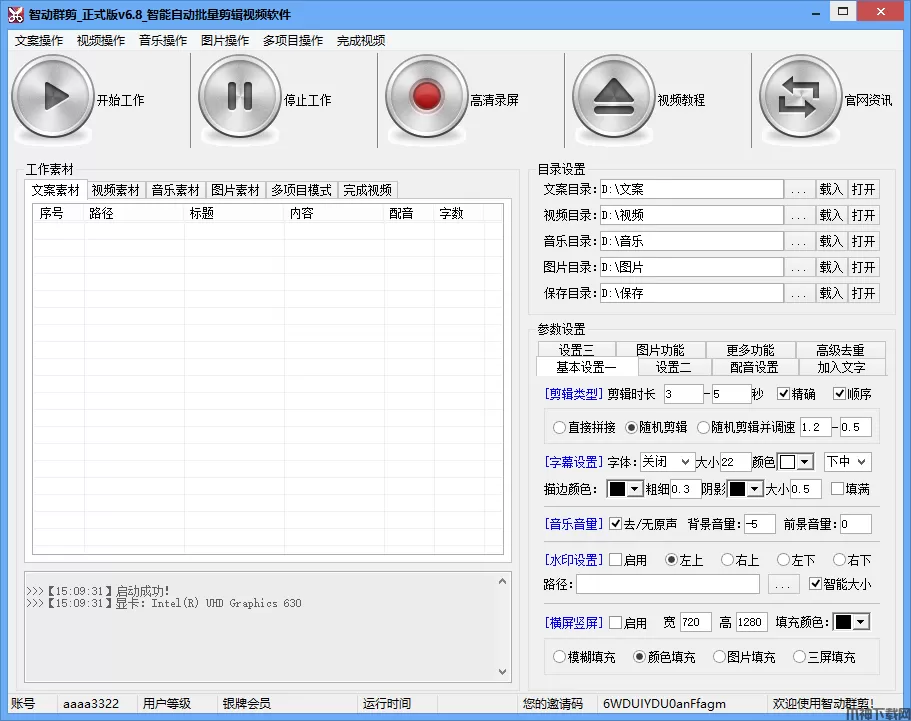The height and width of the screenshot is (721, 911).
Task: Toggle the 精确 checkbox
Action: pos(784,394)
